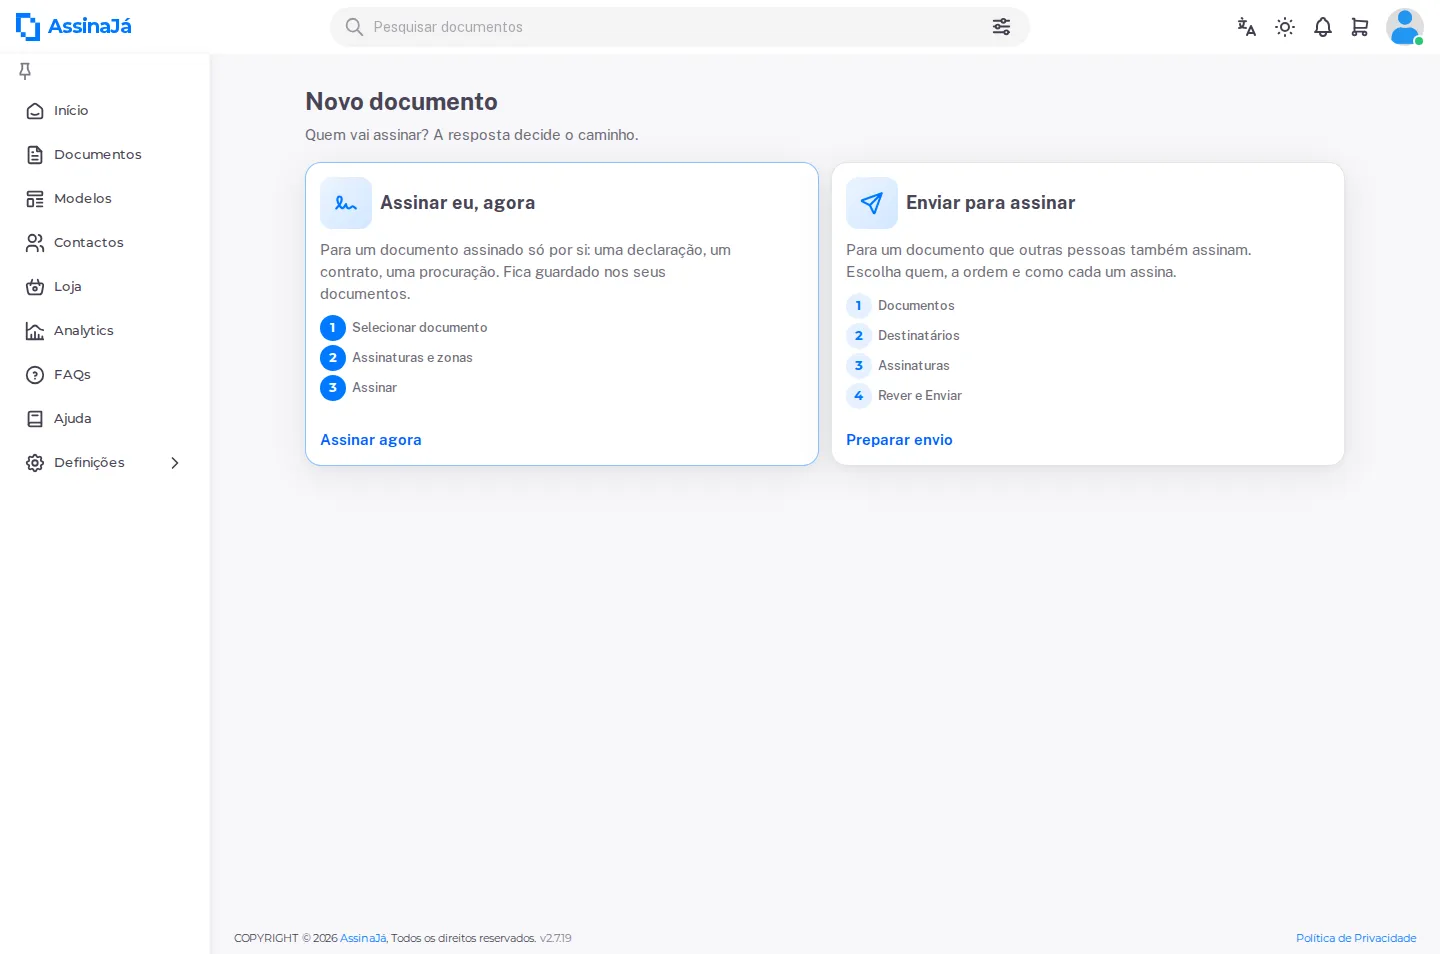Go to Início in sidebar
This screenshot has height=954, width=1440.
(105, 111)
